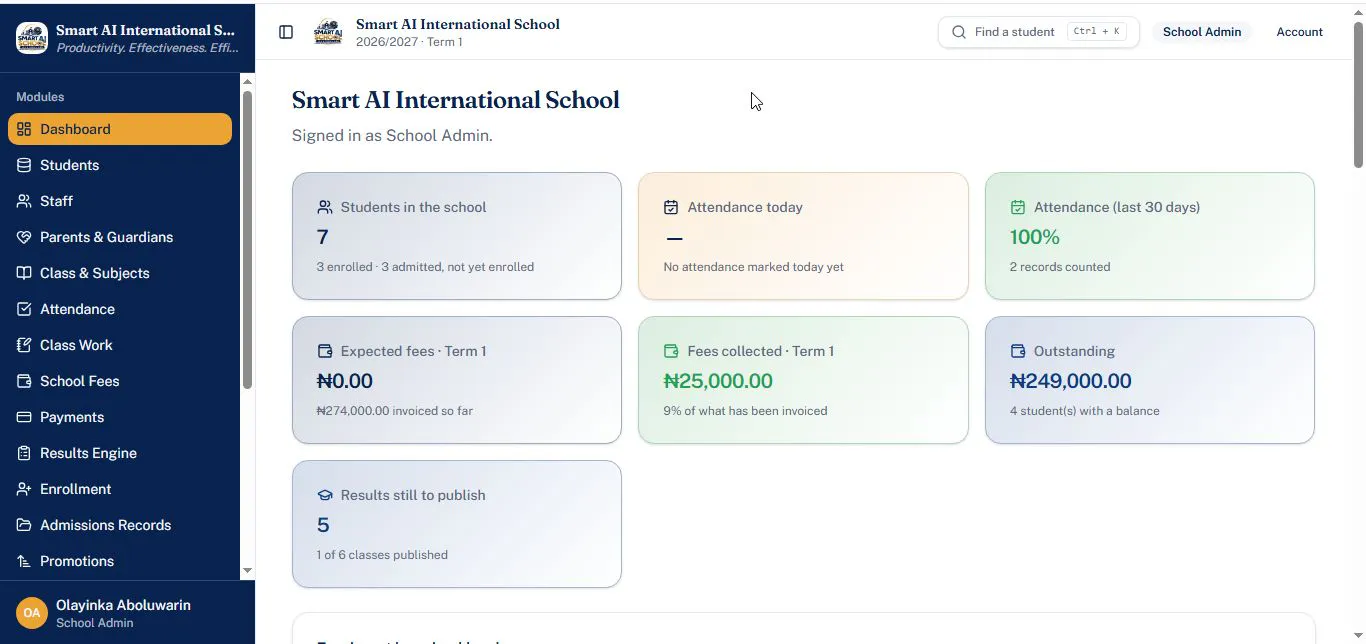This screenshot has height=644, width=1366.
Task: Click the School Fees wallet icon
Action: 24,381
